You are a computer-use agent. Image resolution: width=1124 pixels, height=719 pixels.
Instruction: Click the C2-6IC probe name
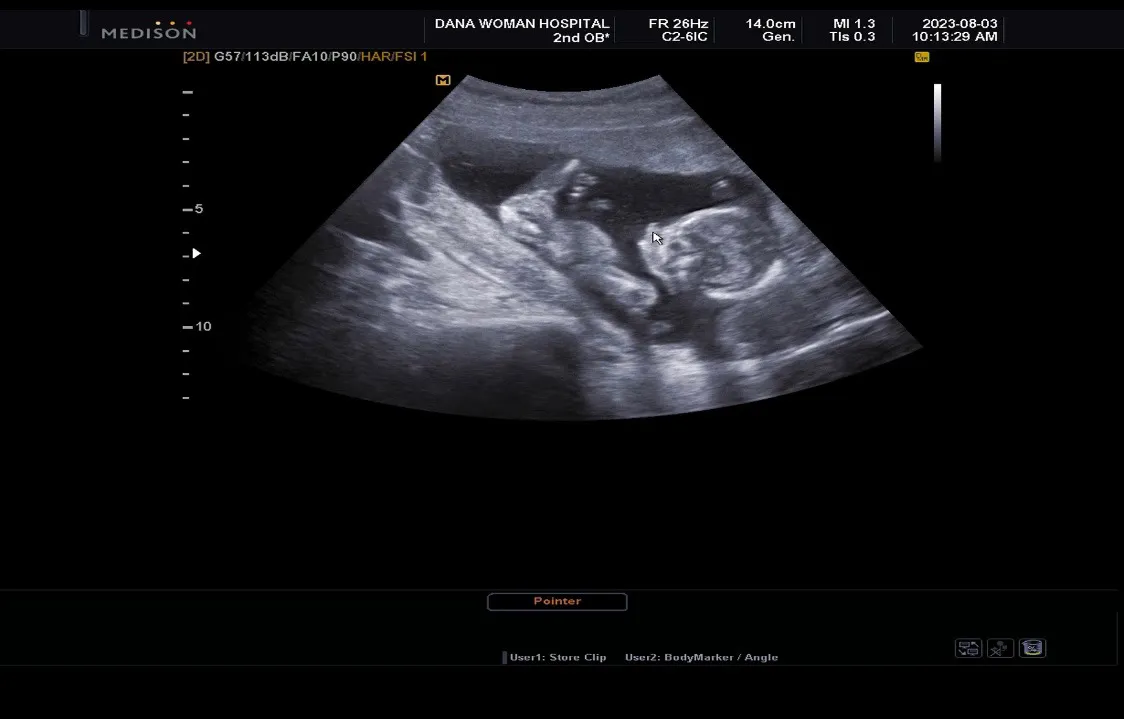click(x=685, y=37)
